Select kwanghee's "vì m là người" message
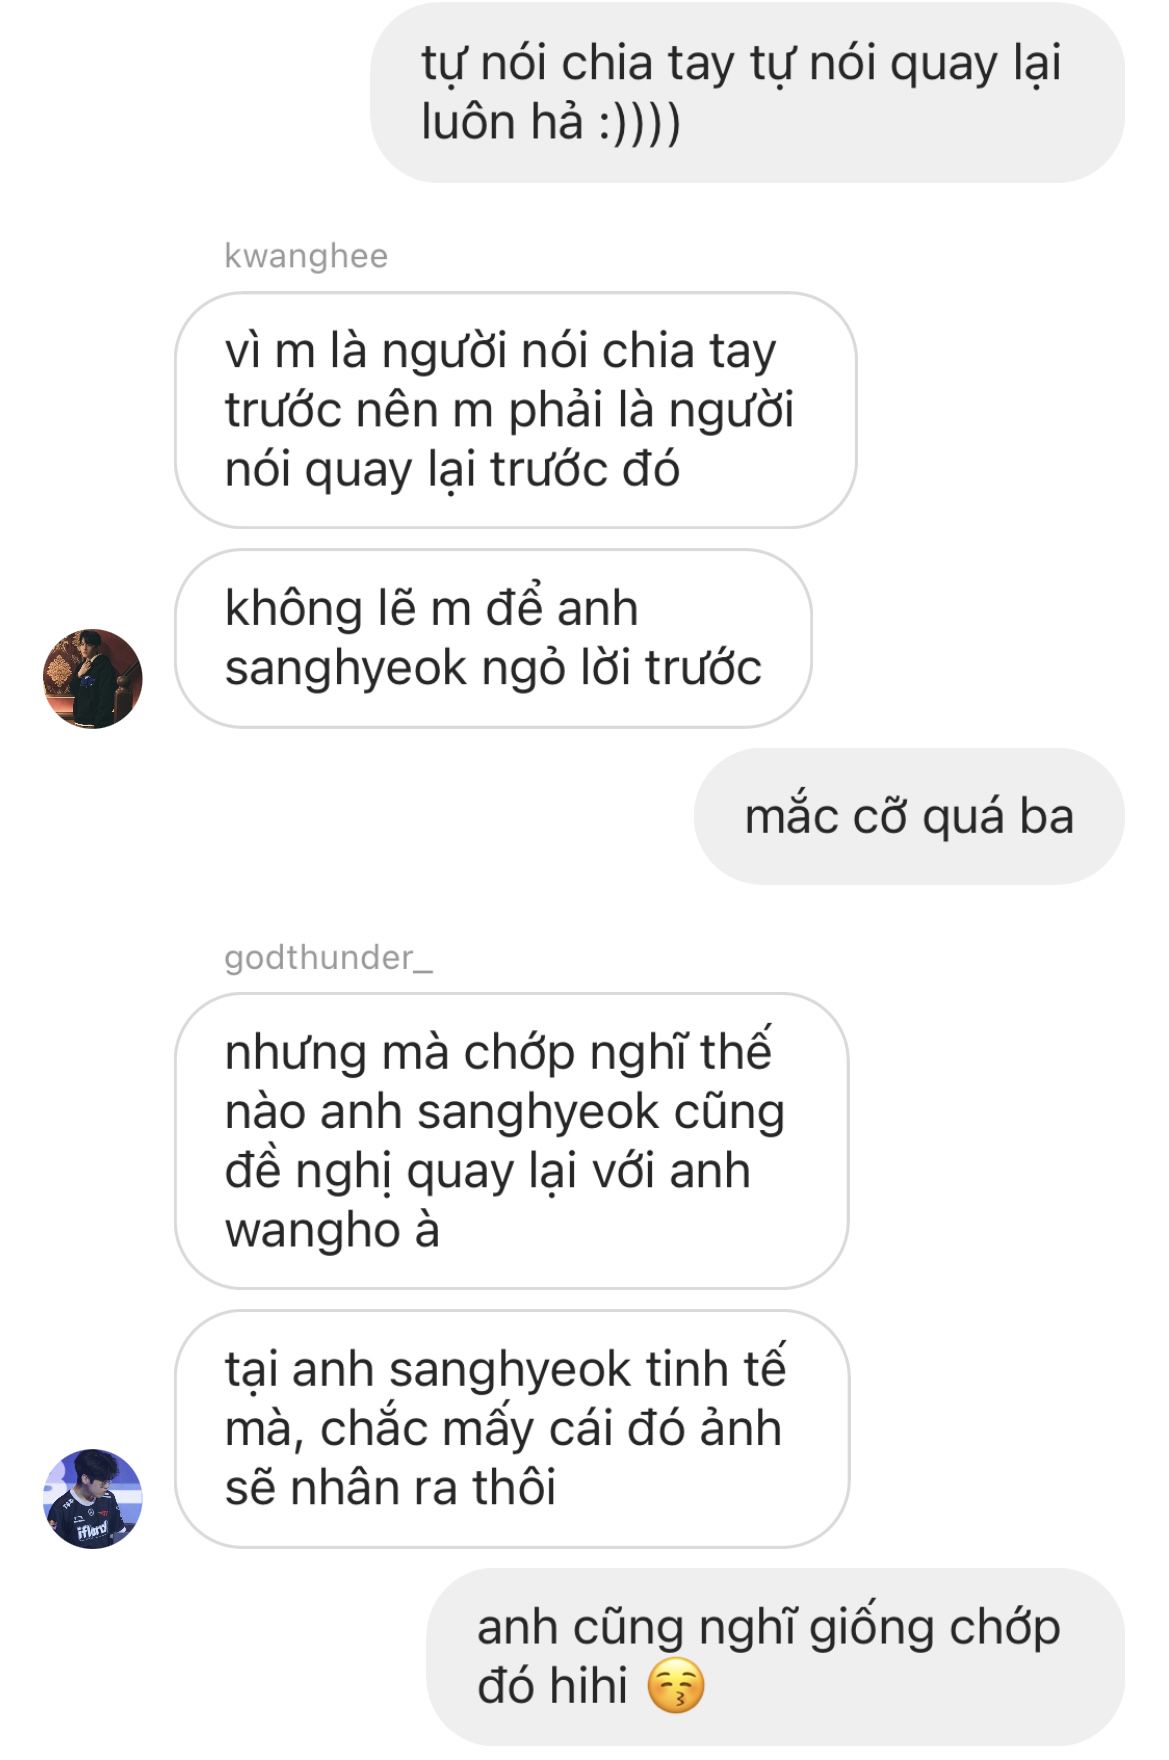This screenshot has width=1169, height=1760. pyautogui.click(x=516, y=410)
